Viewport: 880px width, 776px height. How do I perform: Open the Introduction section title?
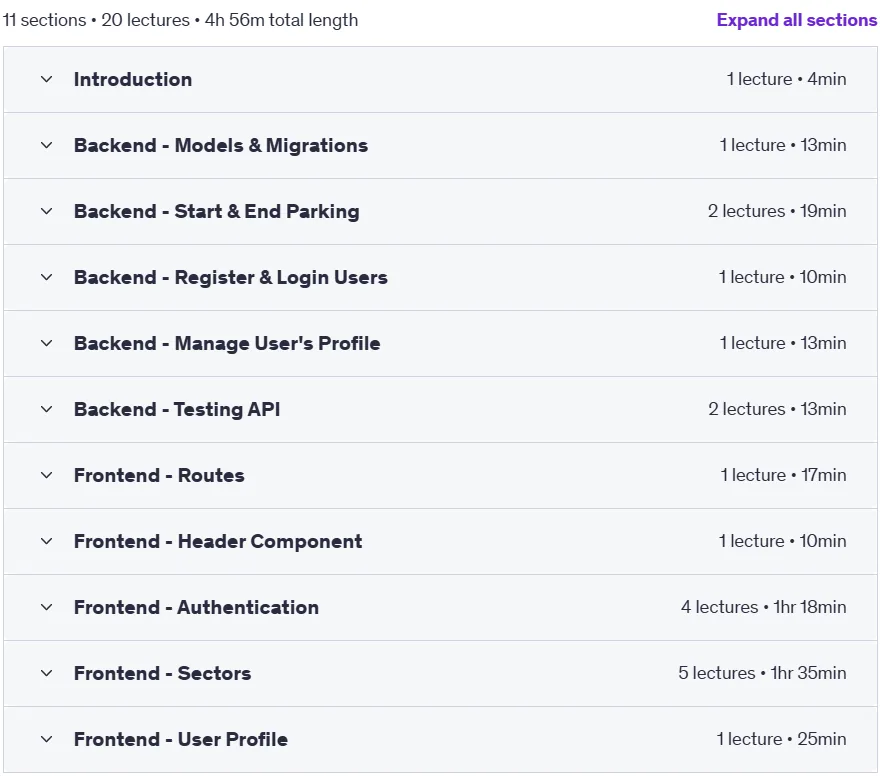click(x=133, y=80)
